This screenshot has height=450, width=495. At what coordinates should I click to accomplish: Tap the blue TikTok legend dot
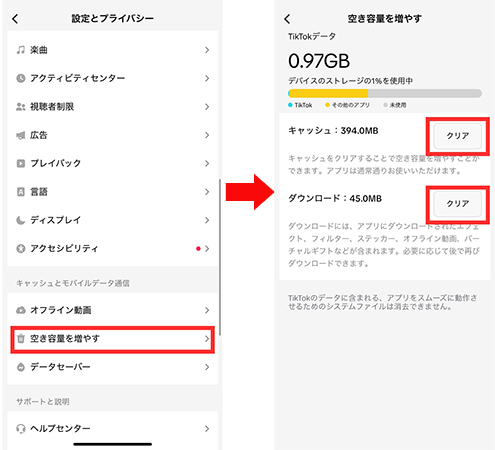[x=290, y=105]
